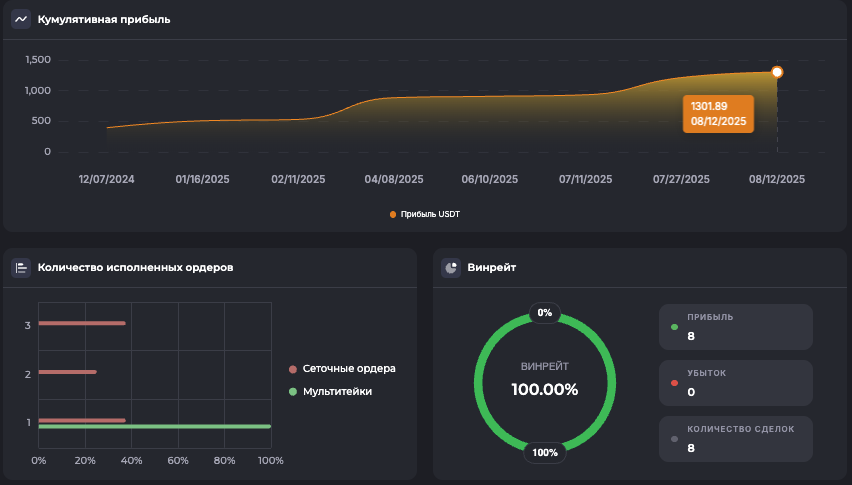The height and width of the screenshot is (485, 852).
Task: Click the green dot beside Прибыль
Action: pos(674,327)
